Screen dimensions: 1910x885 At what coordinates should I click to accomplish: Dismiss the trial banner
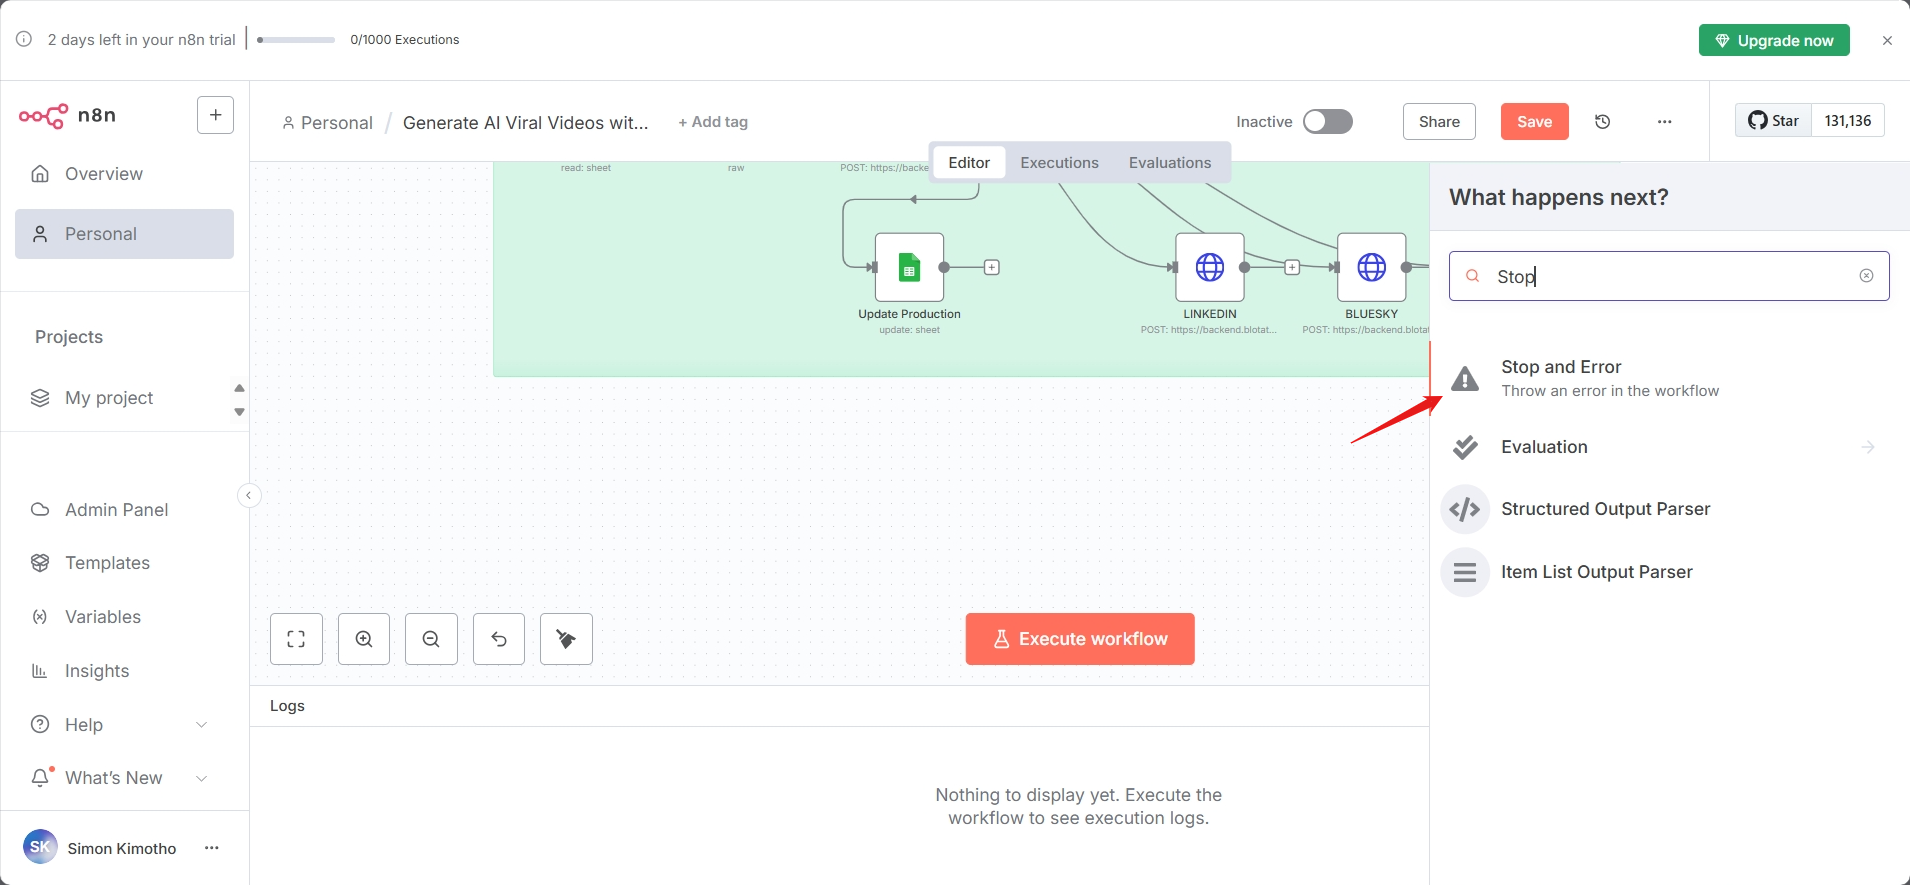[1887, 40]
